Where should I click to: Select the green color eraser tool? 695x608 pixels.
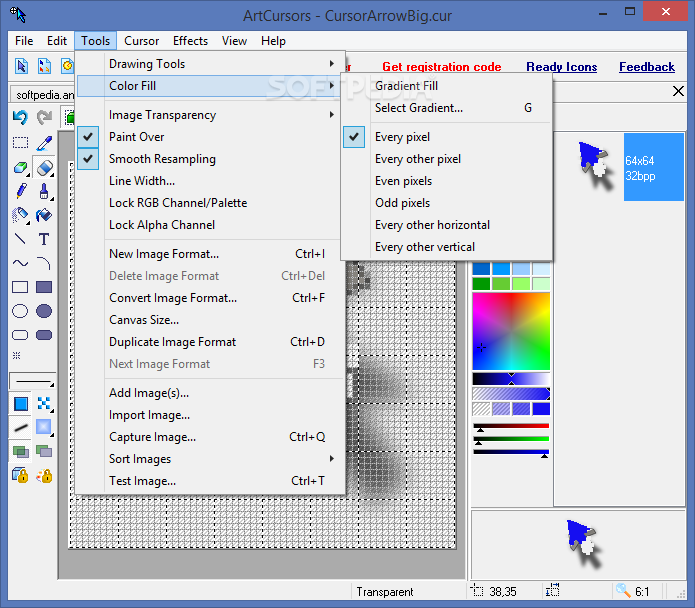20,168
